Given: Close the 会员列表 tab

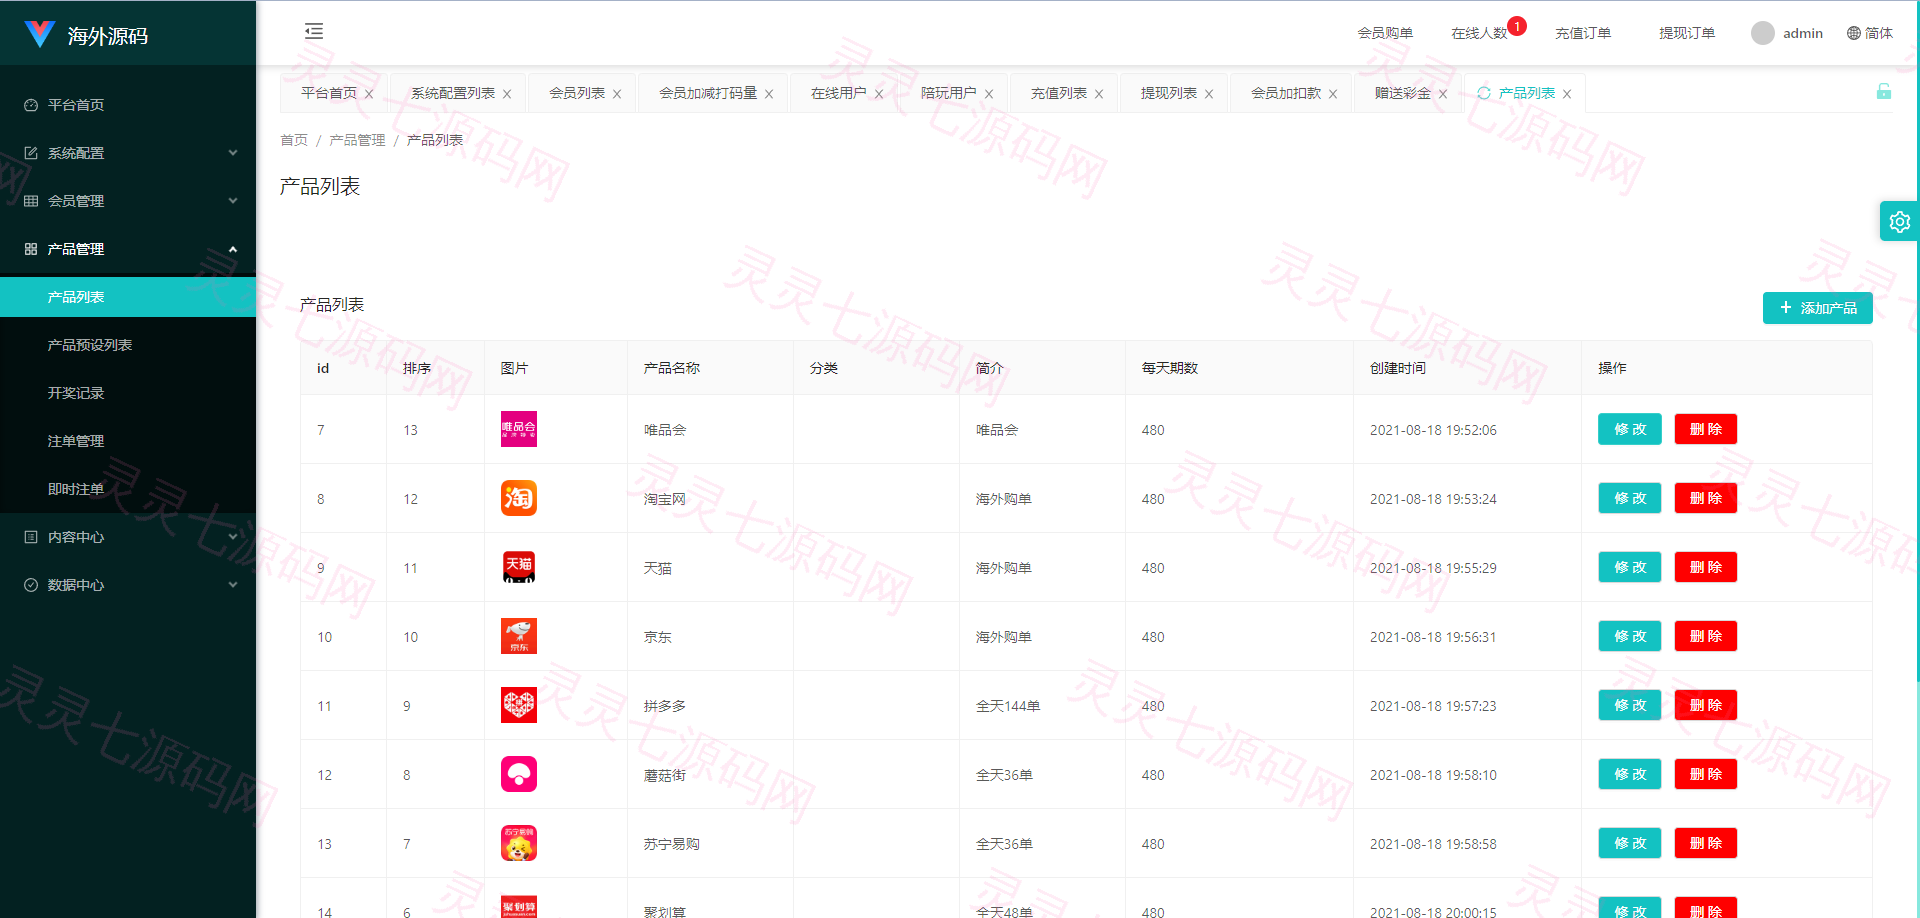Looking at the screenshot, I should [617, 94].
